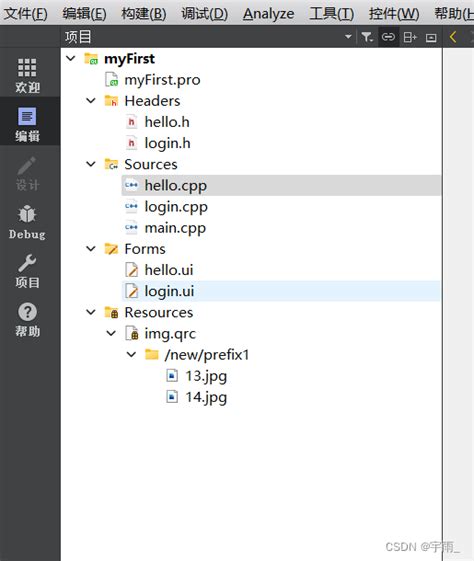Open the Analyze menu

[x=268, y=14]
